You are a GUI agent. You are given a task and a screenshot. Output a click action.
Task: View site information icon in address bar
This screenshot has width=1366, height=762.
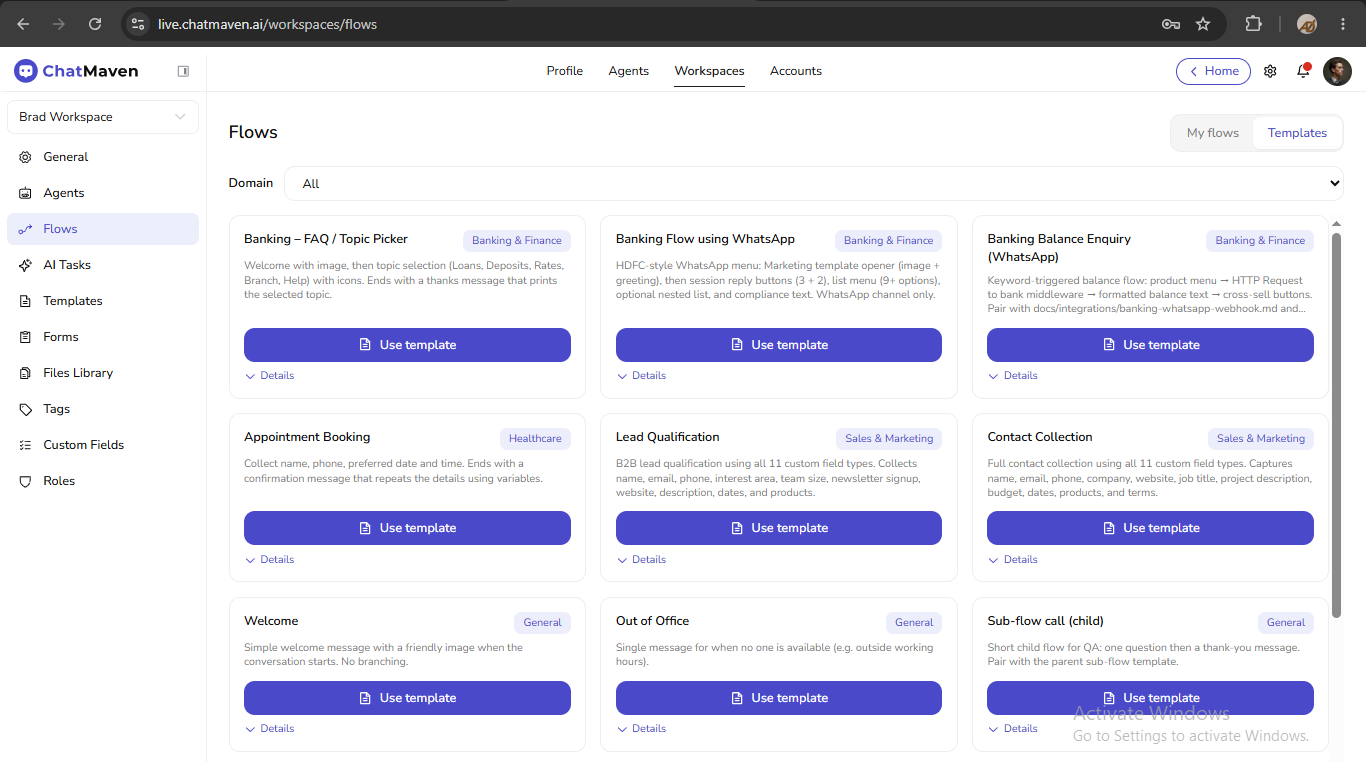click(138, 24)
